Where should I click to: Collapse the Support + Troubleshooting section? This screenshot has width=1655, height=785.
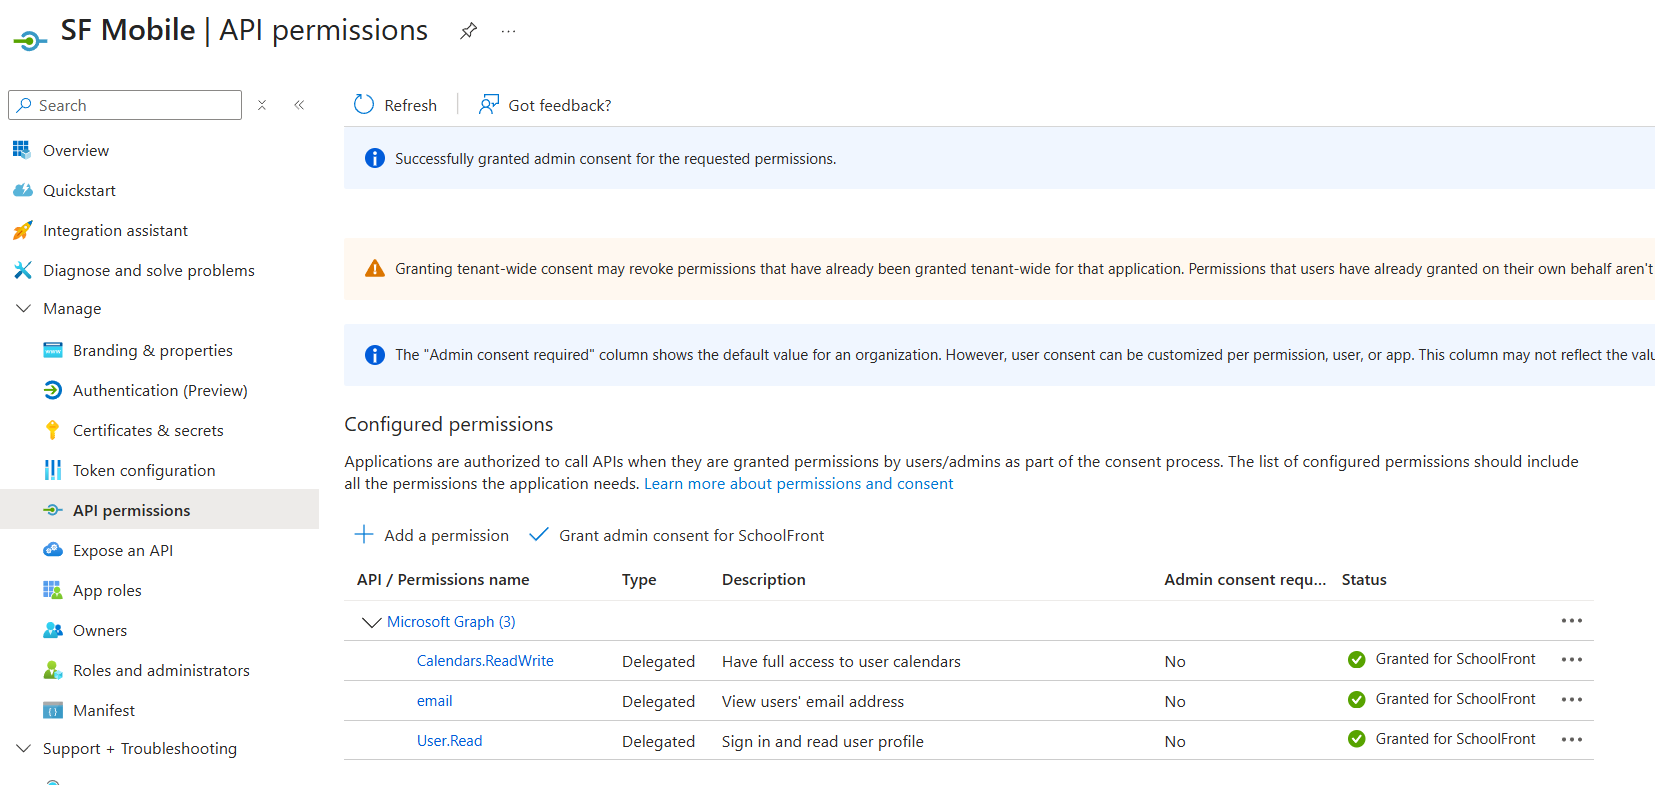point(23,748)
